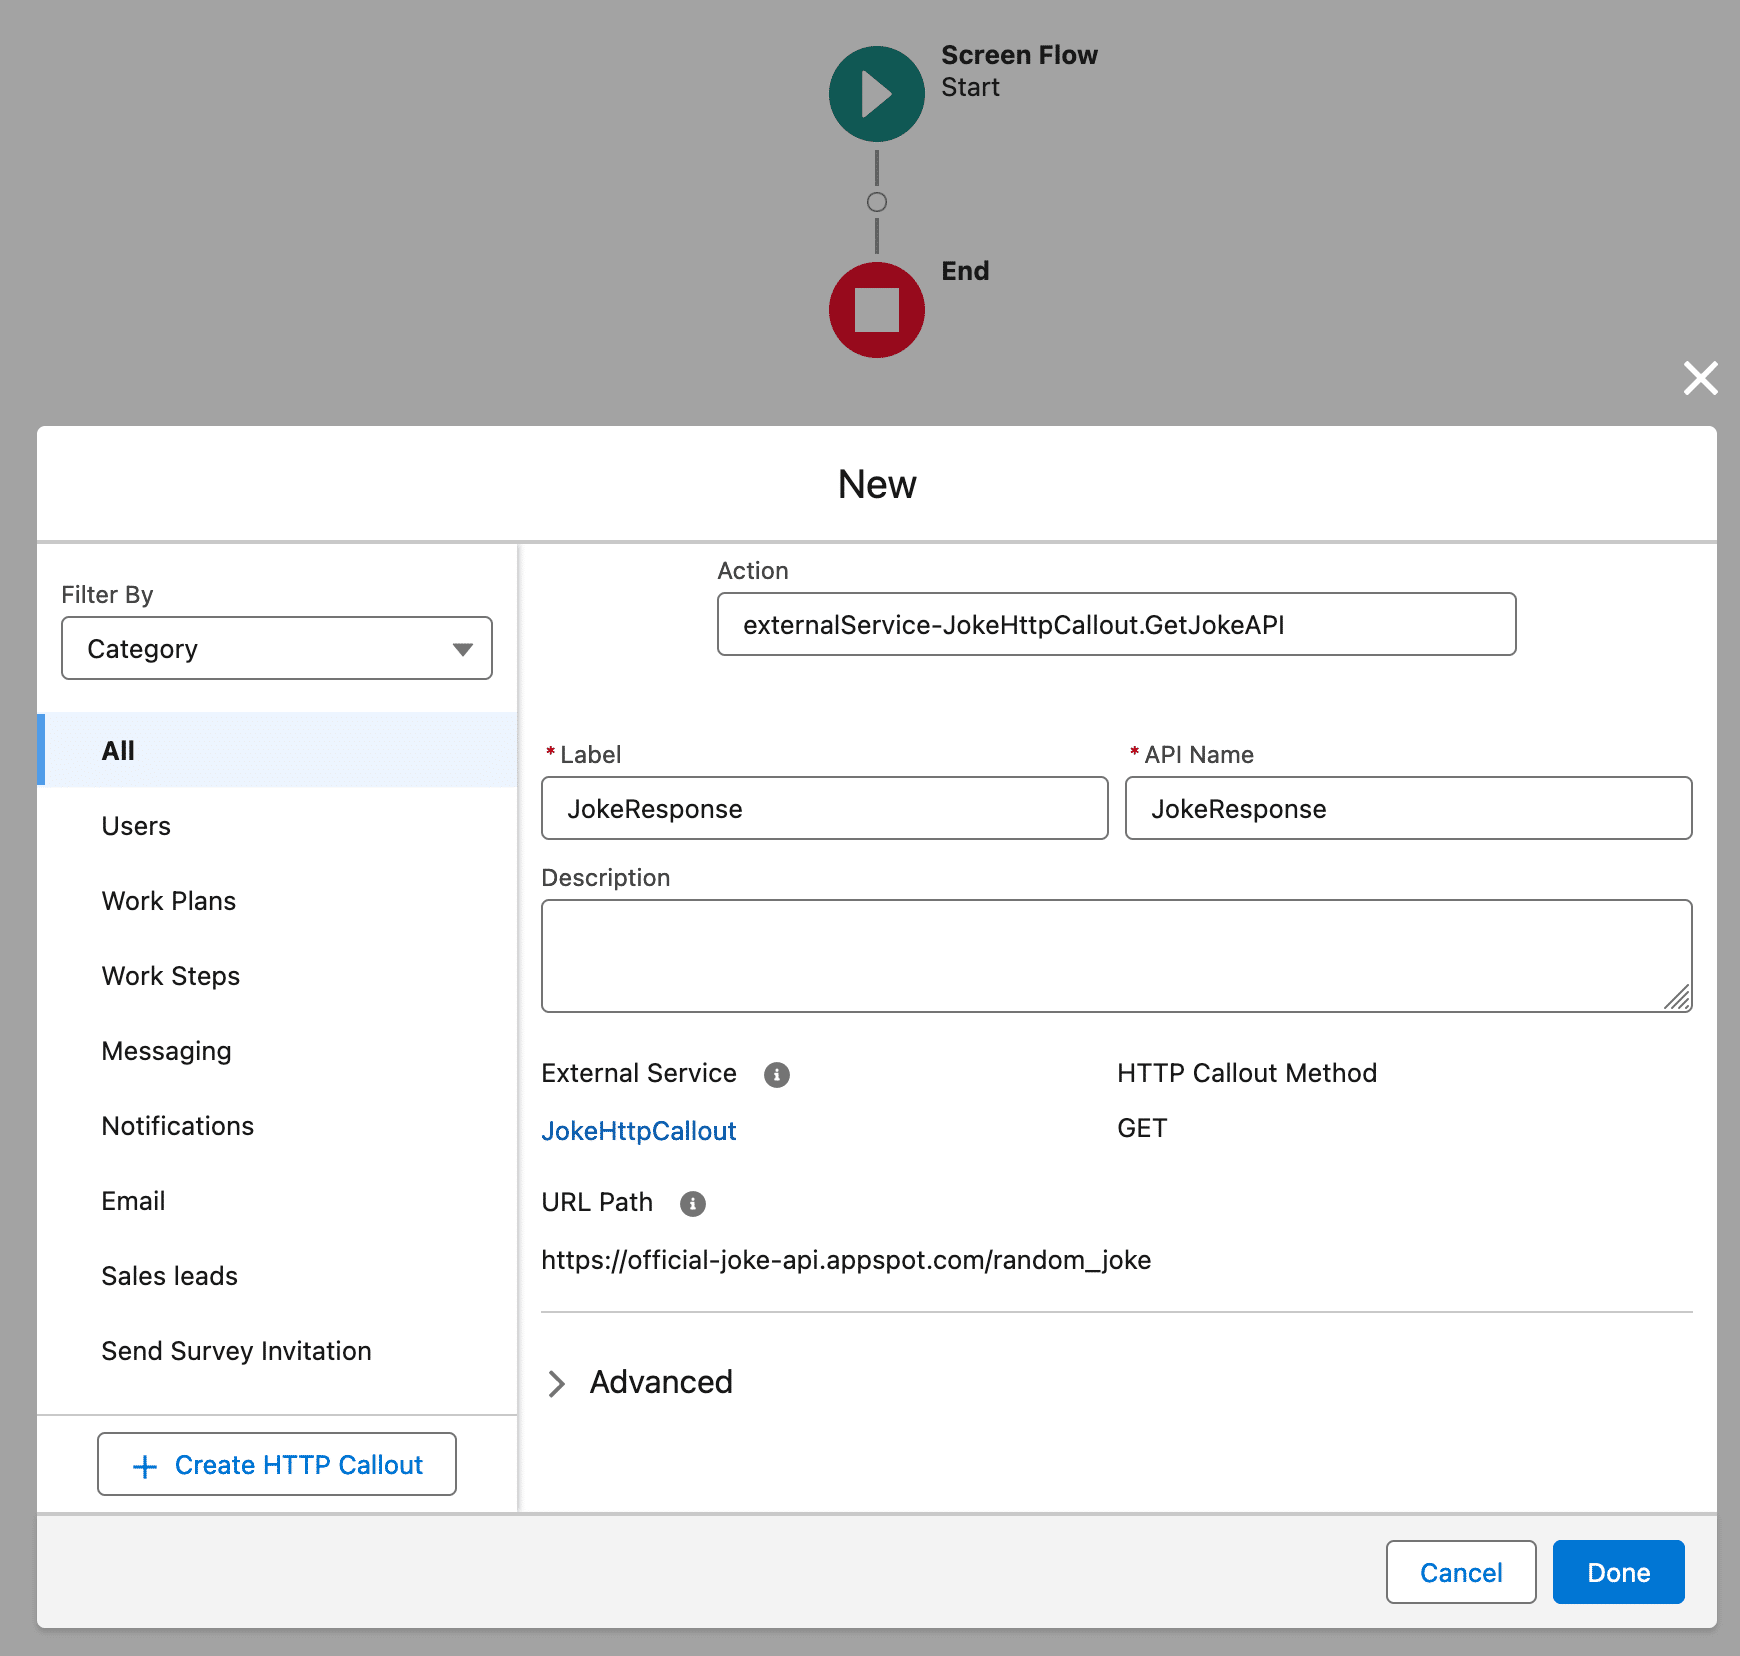Click the resize handle on the Description box

1678,997
